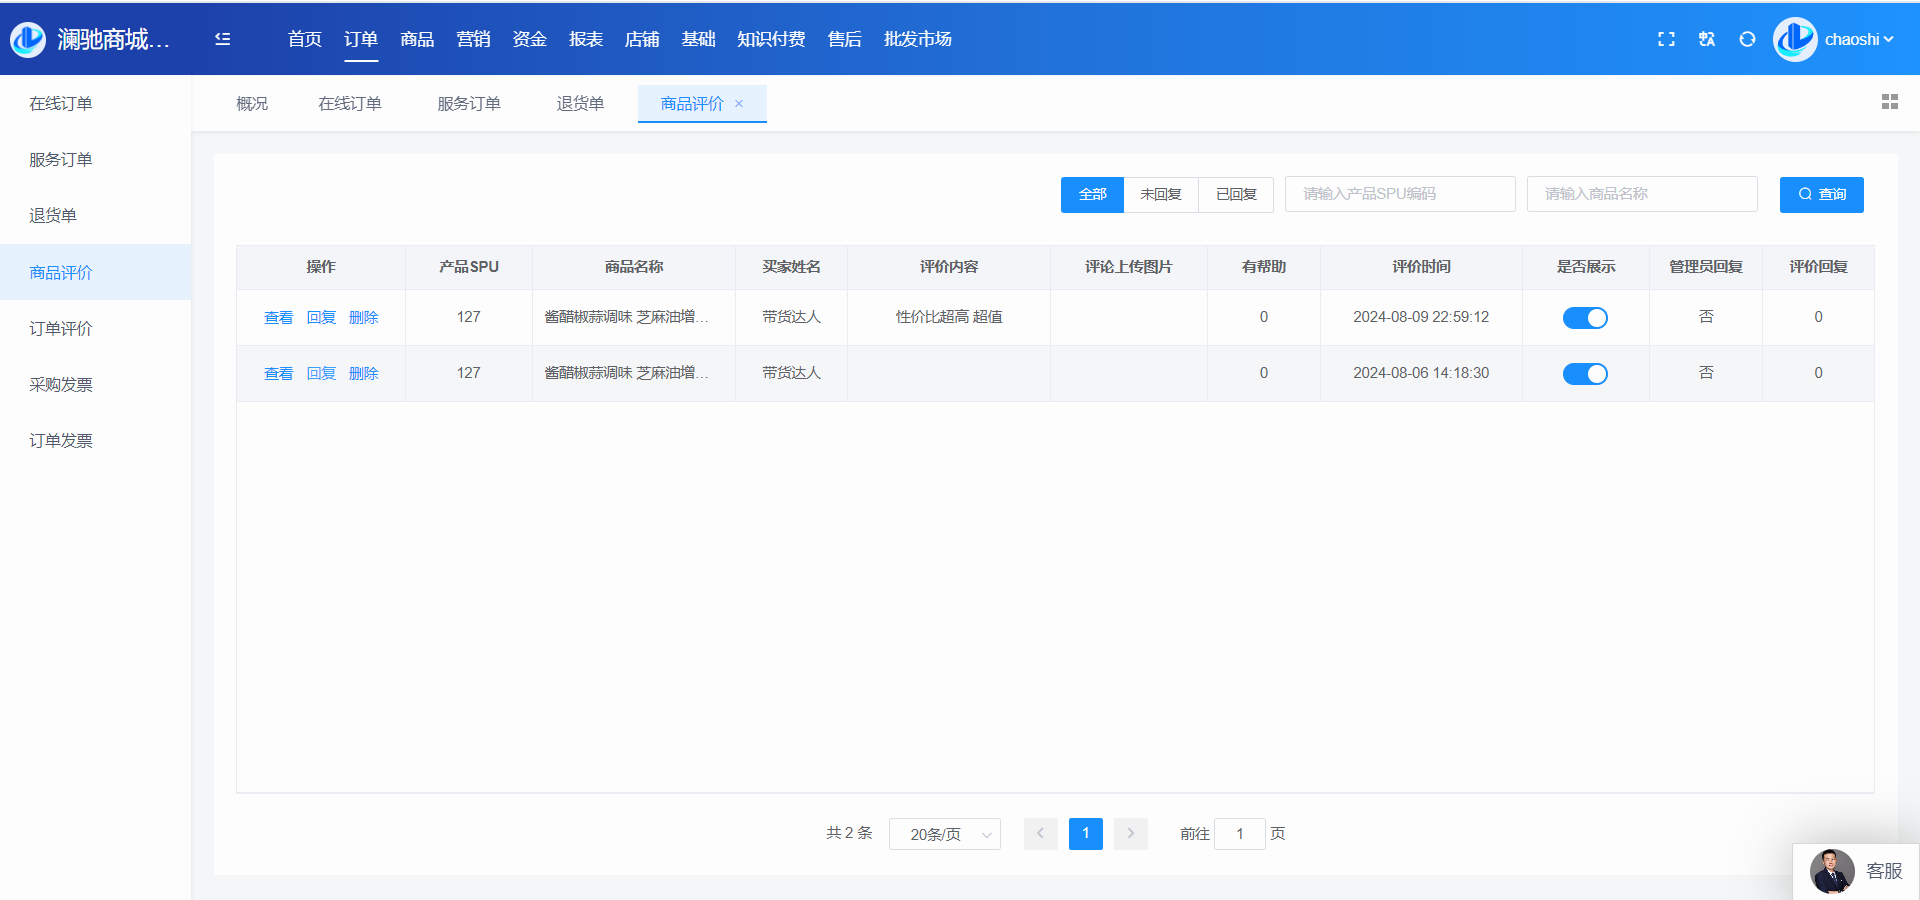Enter fullscreen mode via header icon

point(1666,39)
